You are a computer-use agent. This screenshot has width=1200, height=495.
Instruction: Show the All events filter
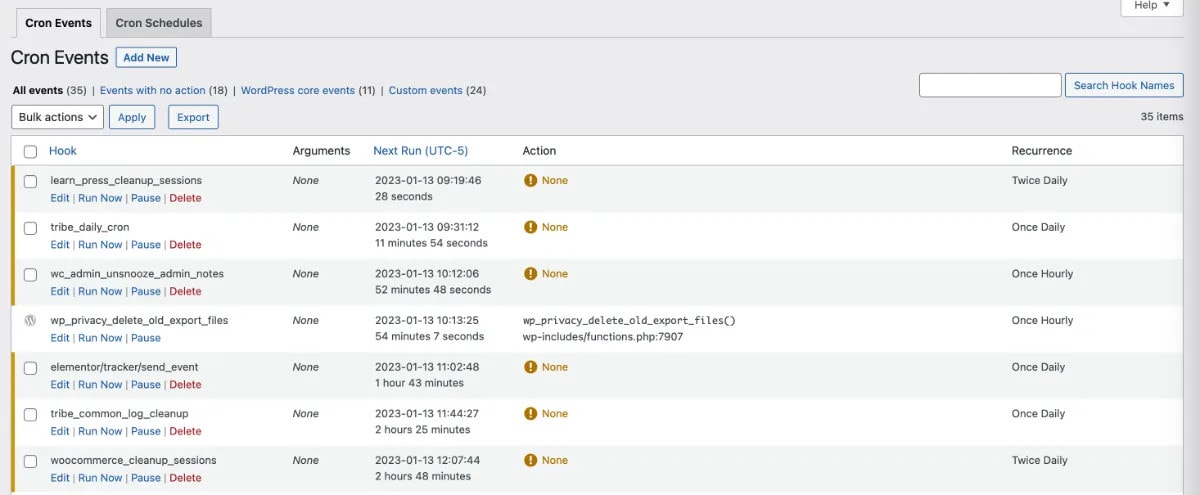[x=38, y=90]
